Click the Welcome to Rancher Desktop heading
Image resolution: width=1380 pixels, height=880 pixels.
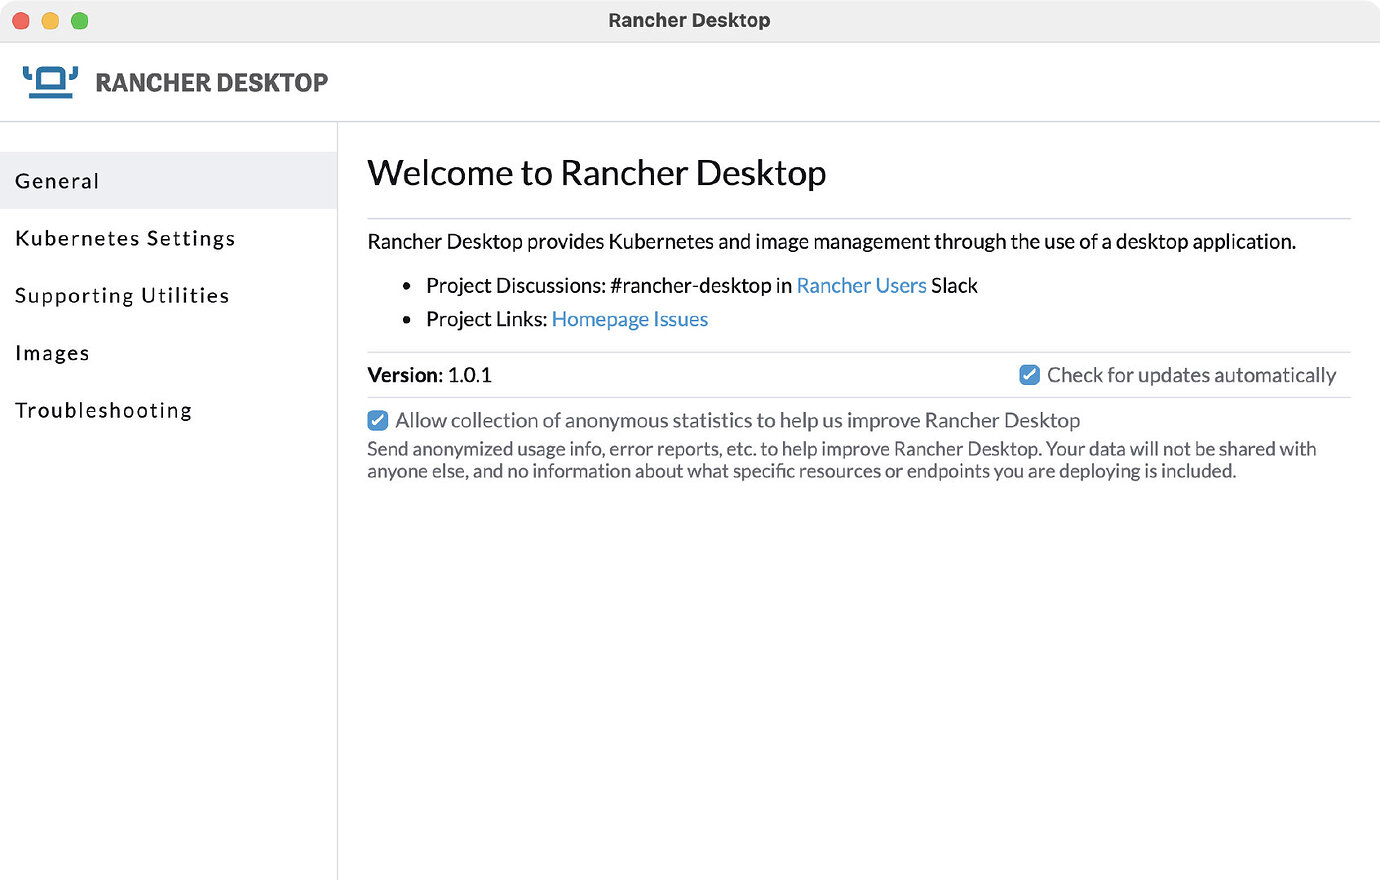[596, 172]
